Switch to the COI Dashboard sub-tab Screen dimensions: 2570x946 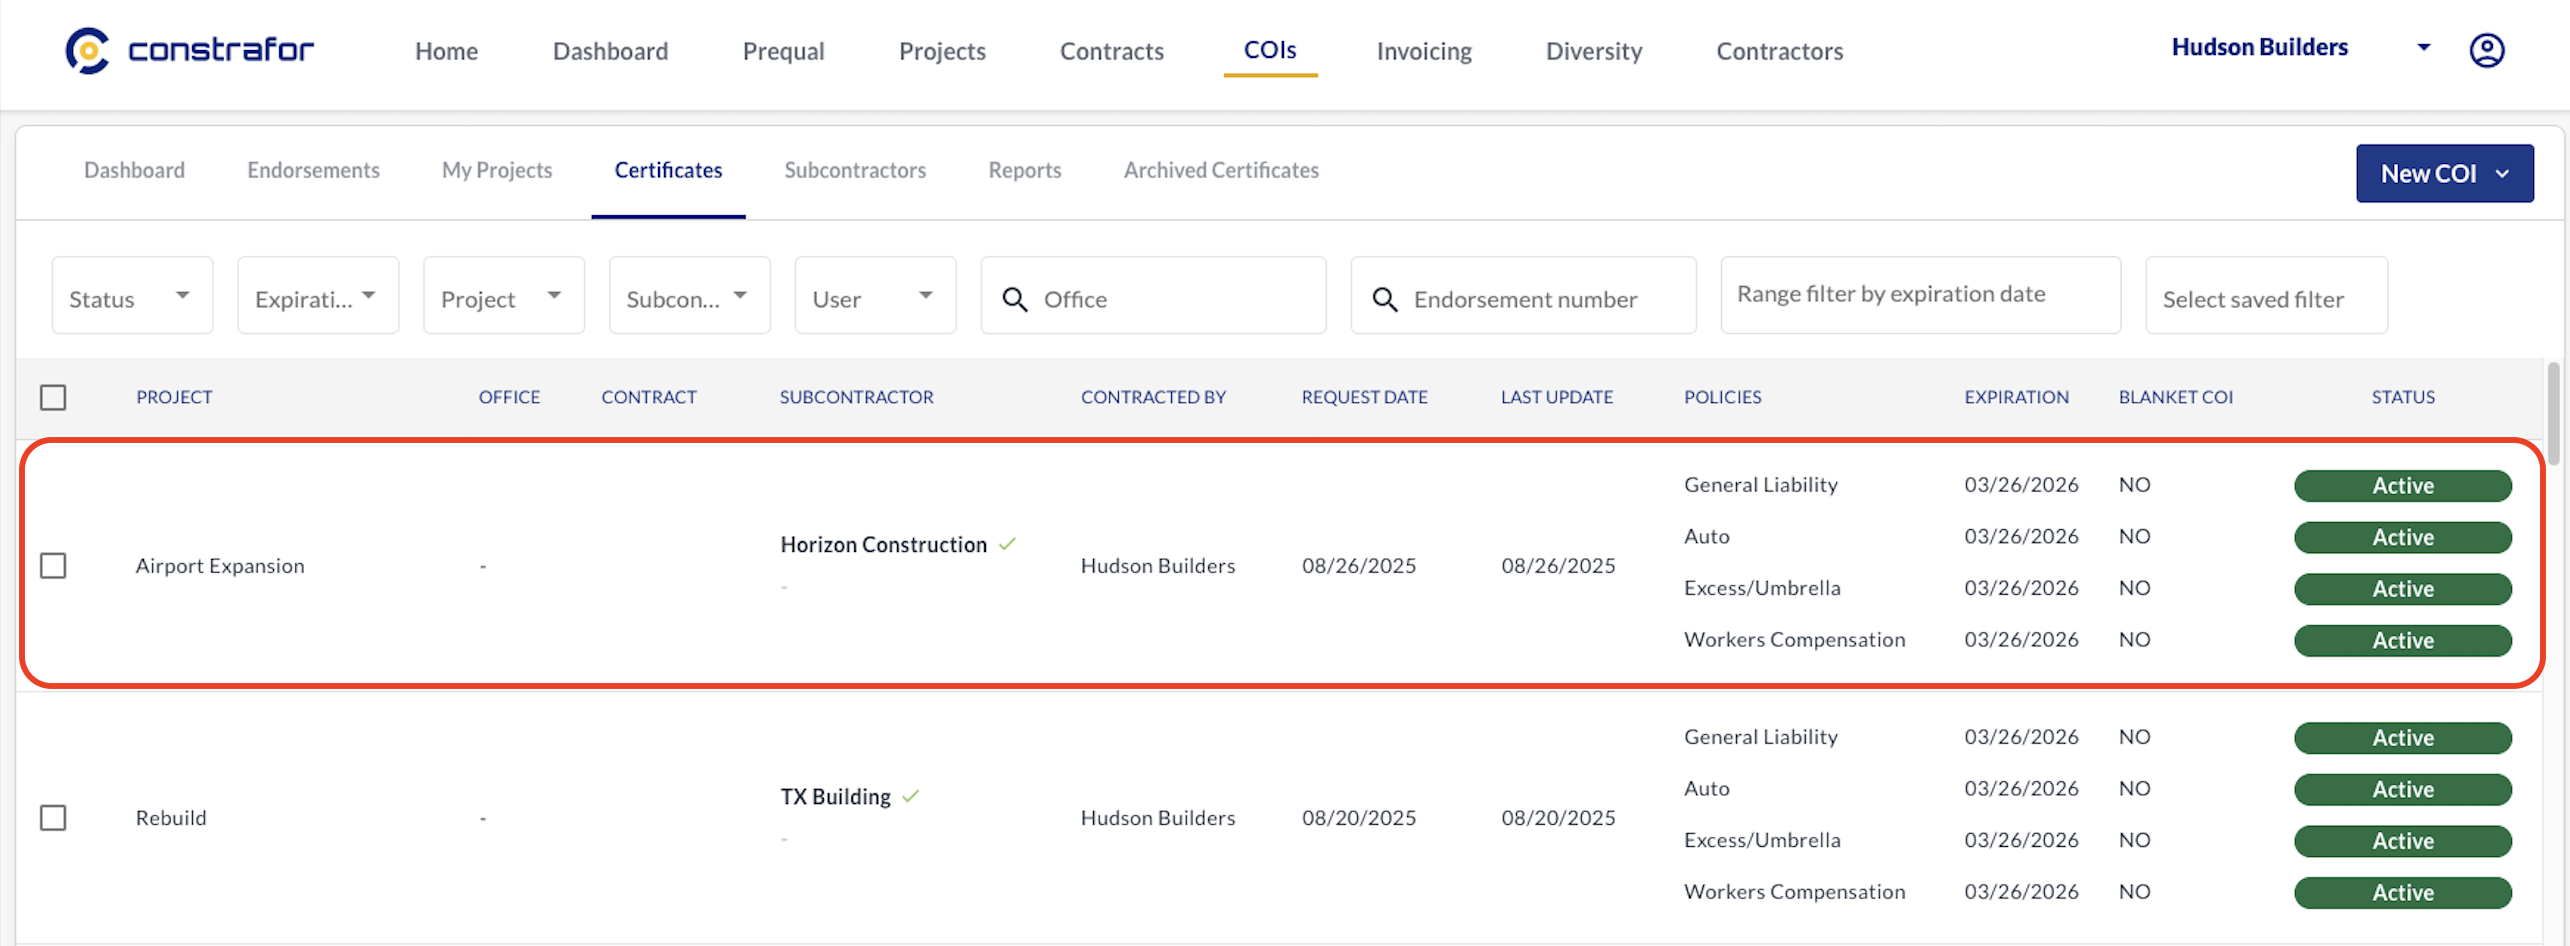[134, 170]
